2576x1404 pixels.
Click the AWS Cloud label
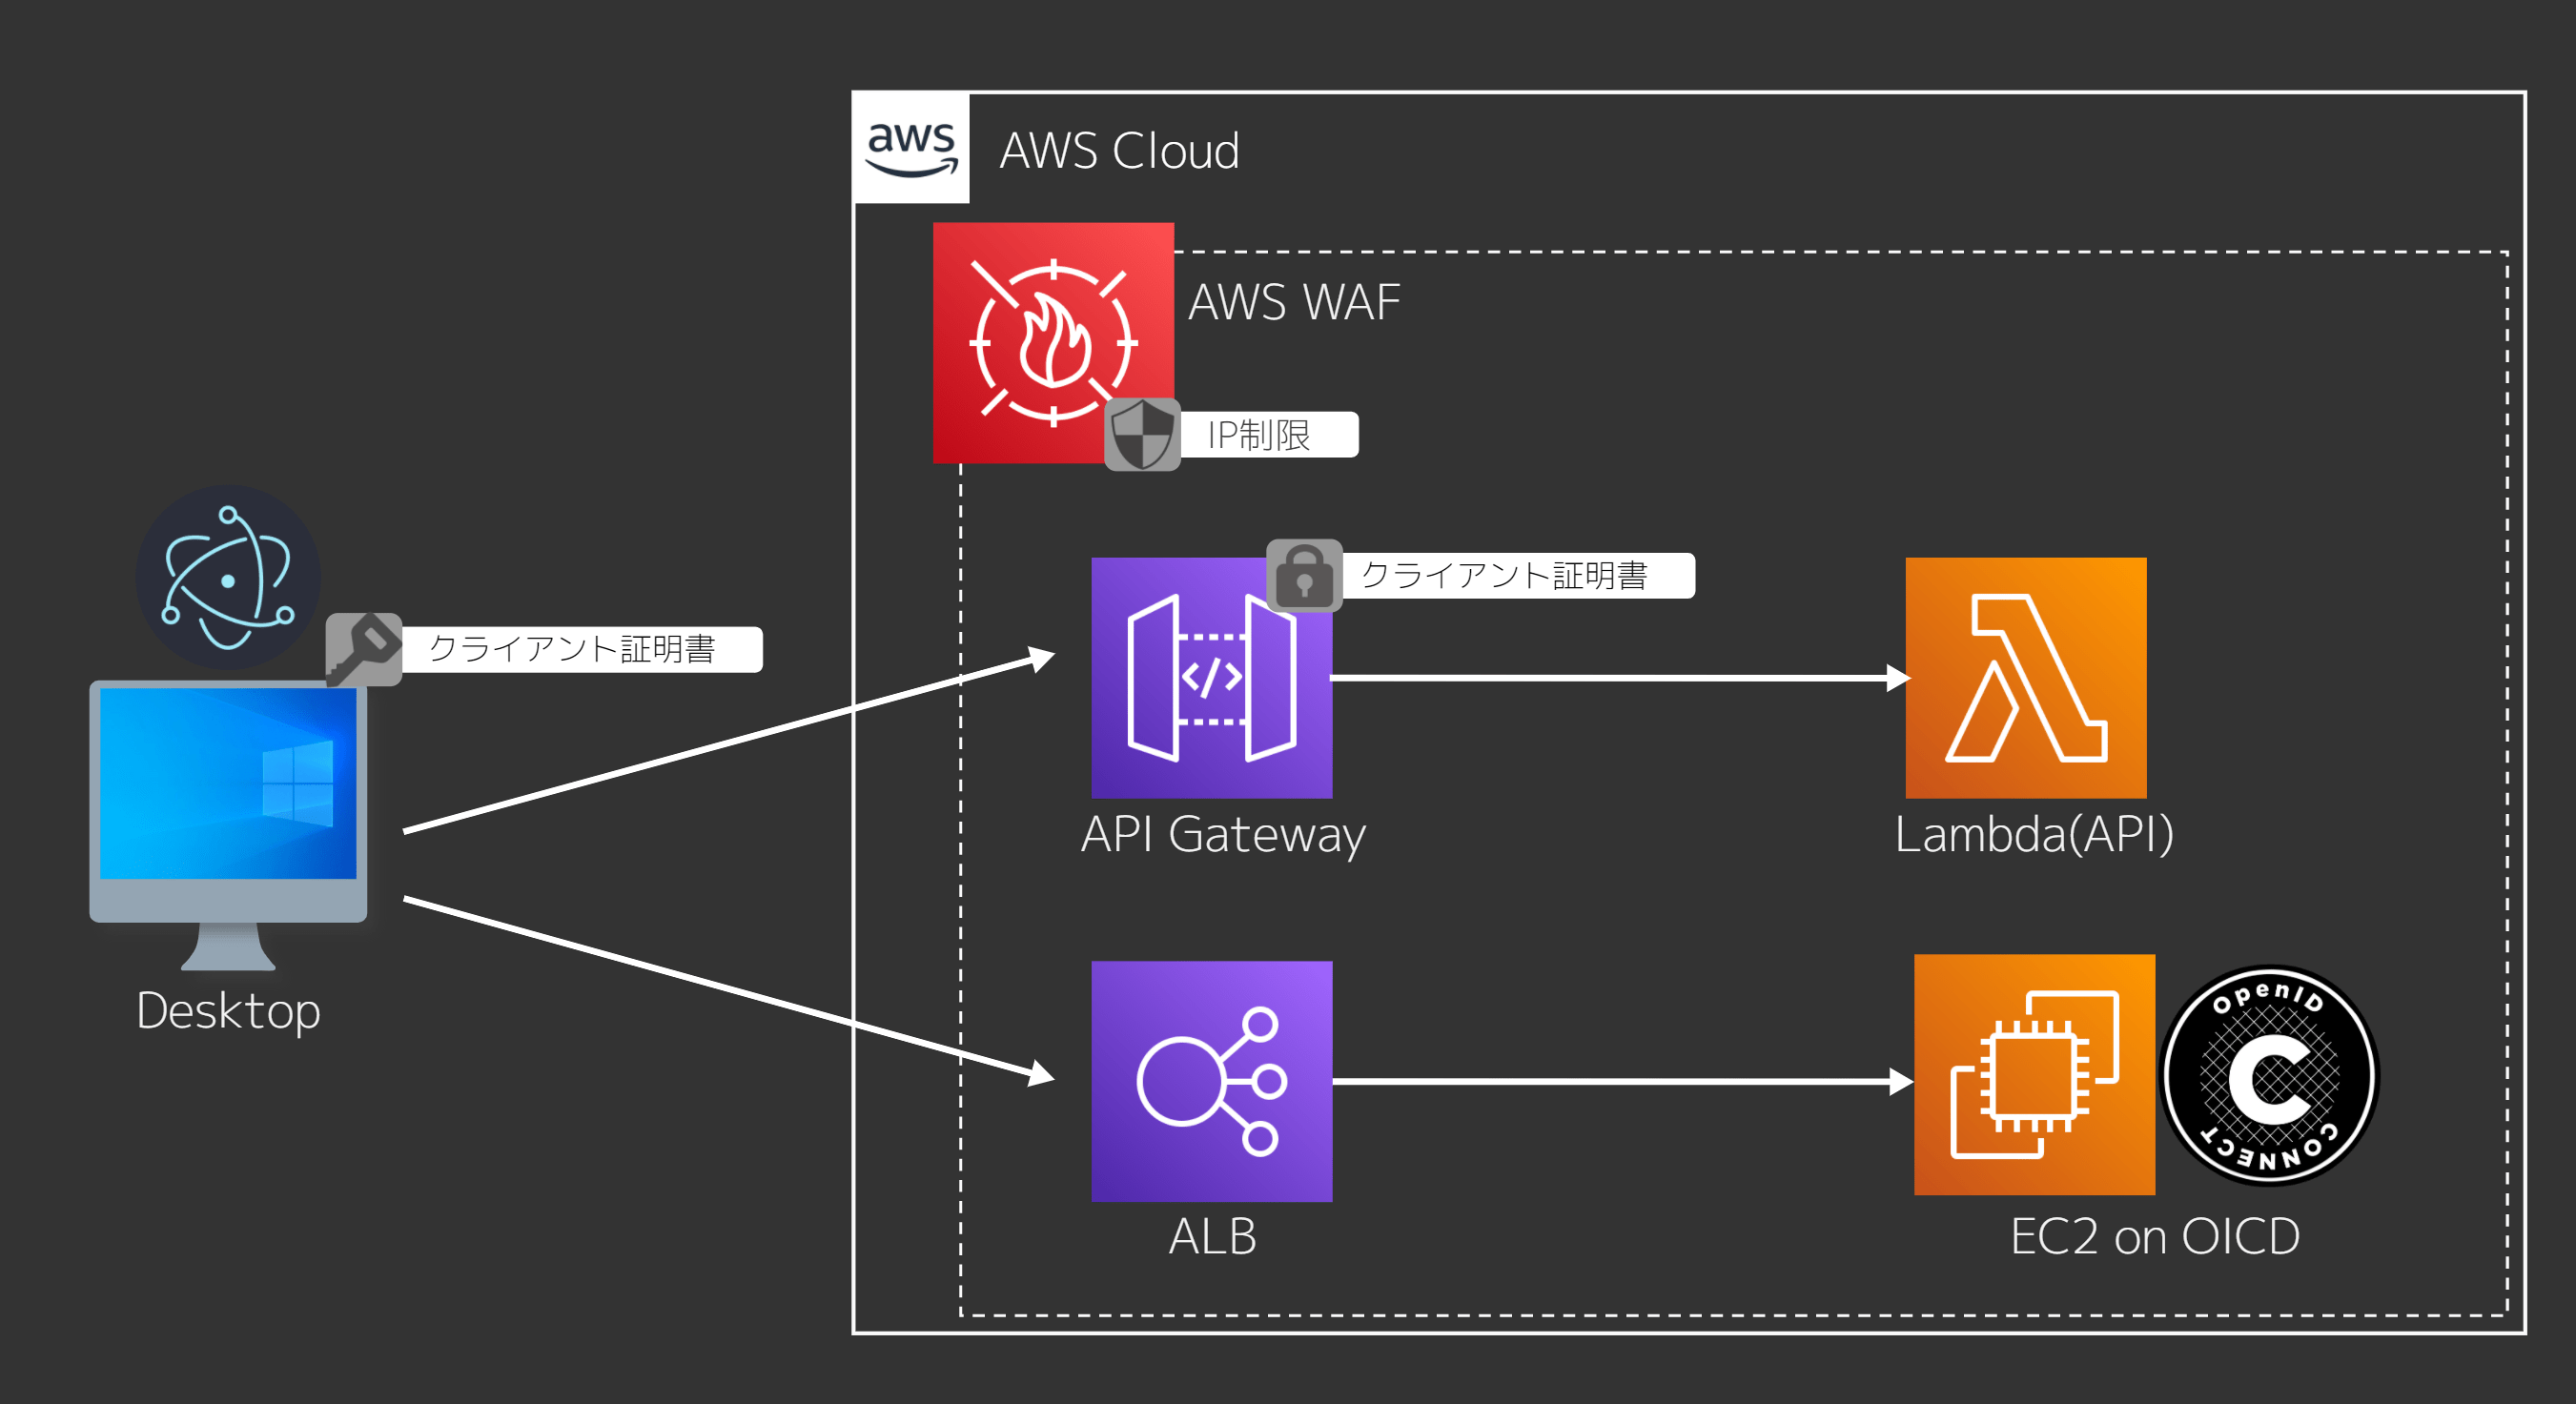(x=1119, y=151)
